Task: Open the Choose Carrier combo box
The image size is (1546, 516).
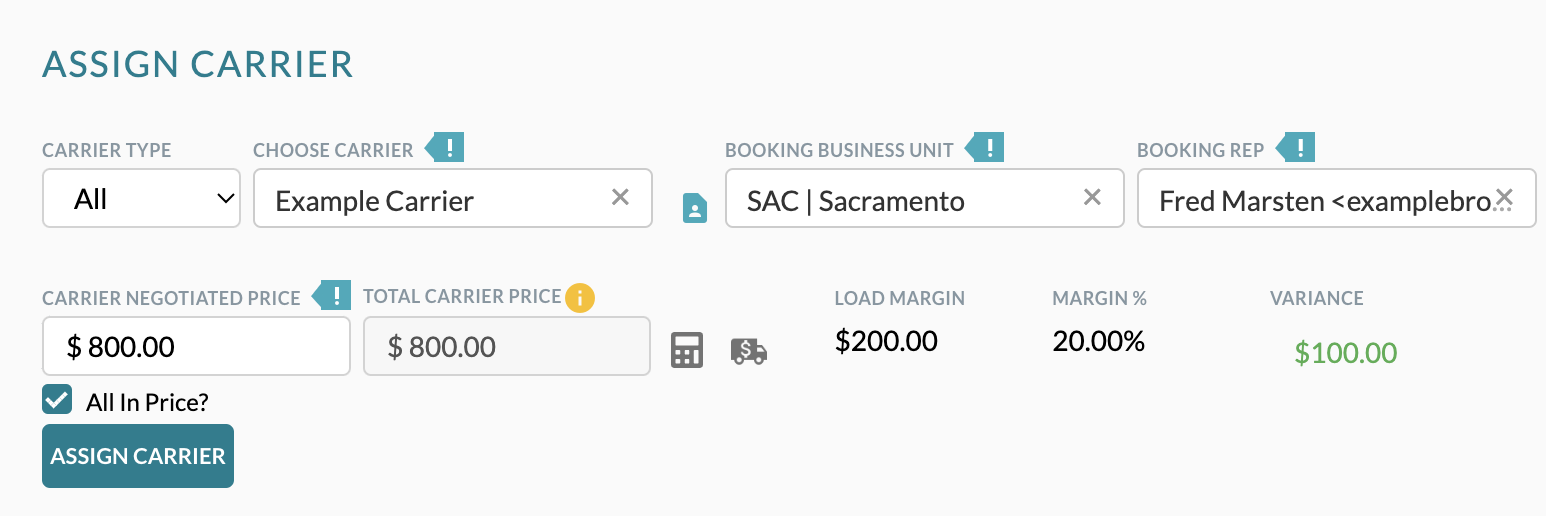Action: click(x=453, y=198)
